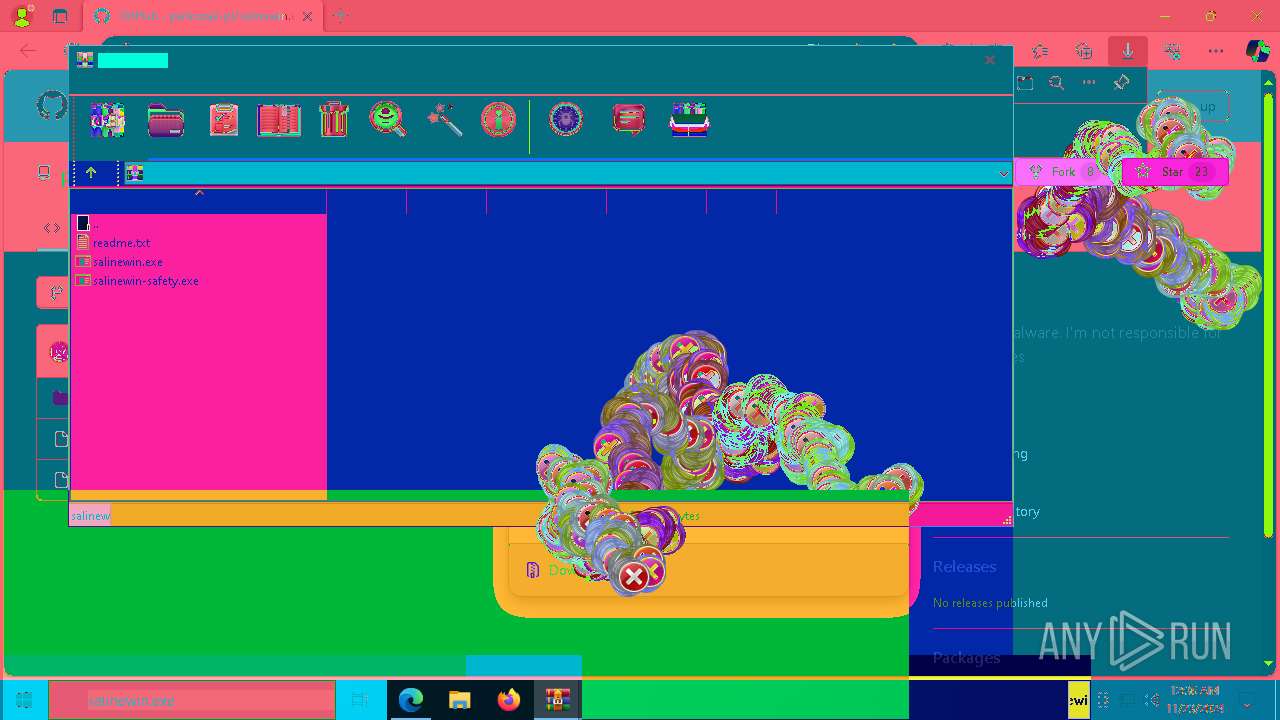
Task: Select salinewin-safety.exe in the file list
Action: click(145, 281)
